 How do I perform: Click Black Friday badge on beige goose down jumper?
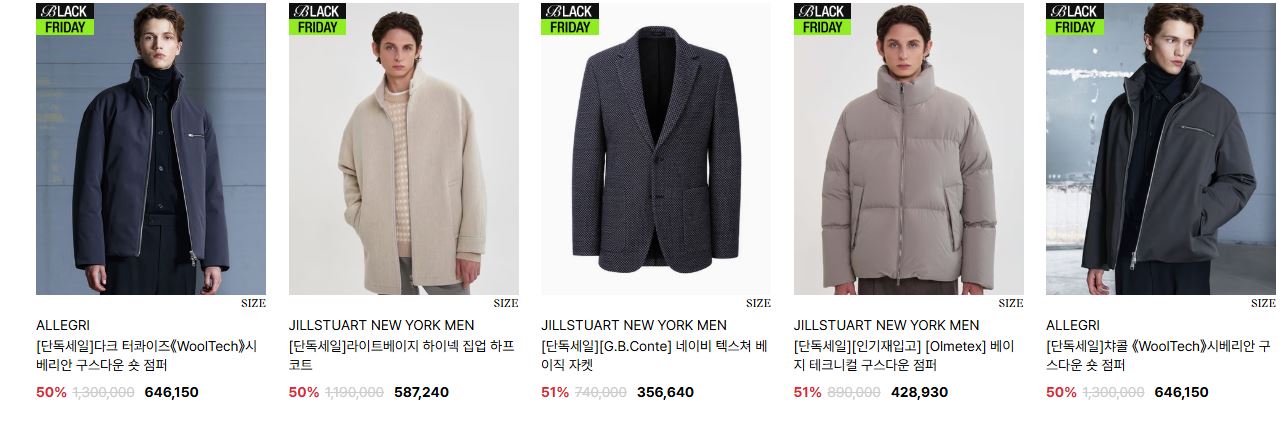(823, 19)
